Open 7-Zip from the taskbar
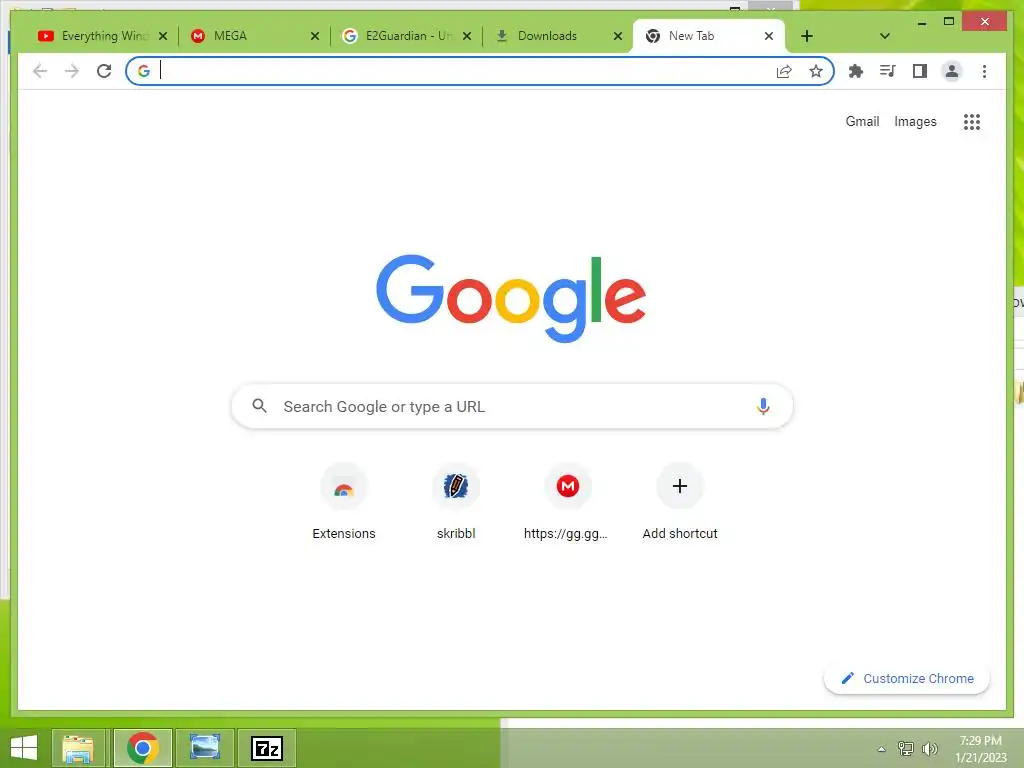Screen dimensions: 1024x768 (x=266, y=748)
